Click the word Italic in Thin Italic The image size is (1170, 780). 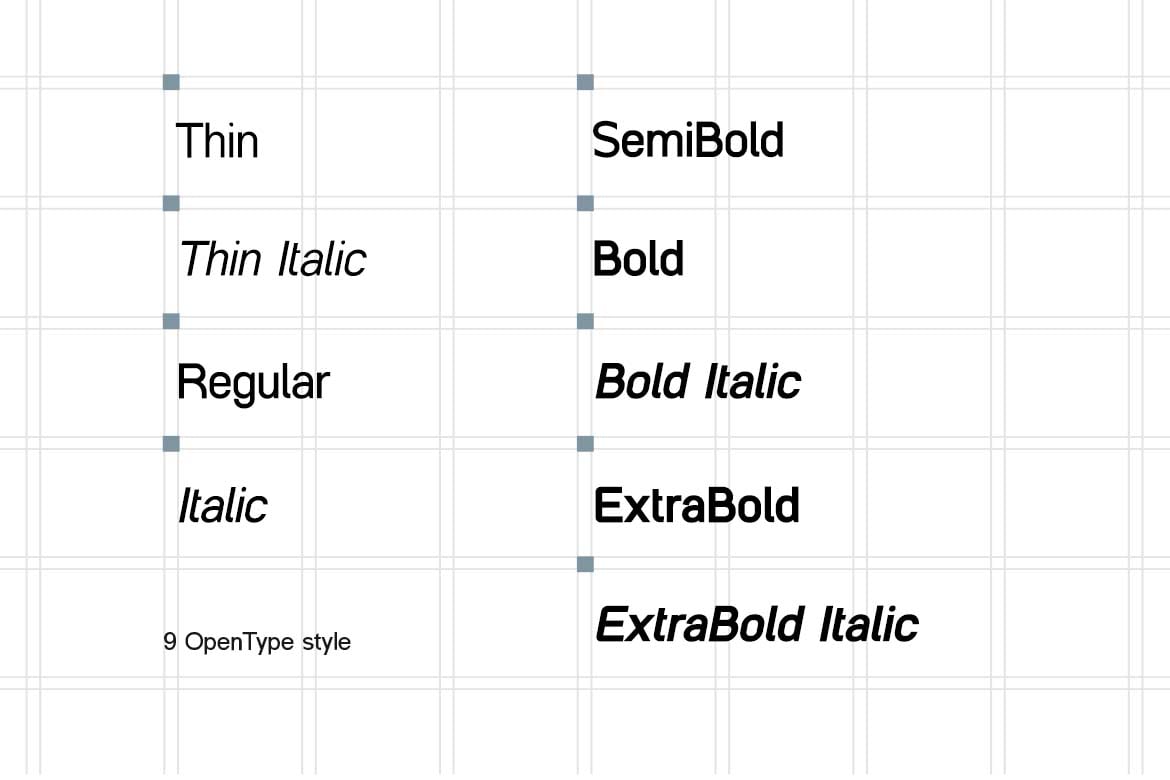[x=322, y=259]
